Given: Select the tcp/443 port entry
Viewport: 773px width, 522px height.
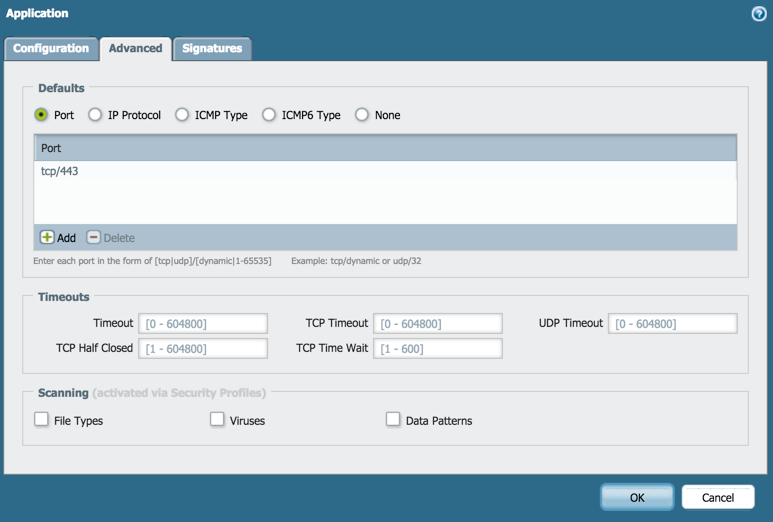Looking at the screenshot, I should 60,172.
